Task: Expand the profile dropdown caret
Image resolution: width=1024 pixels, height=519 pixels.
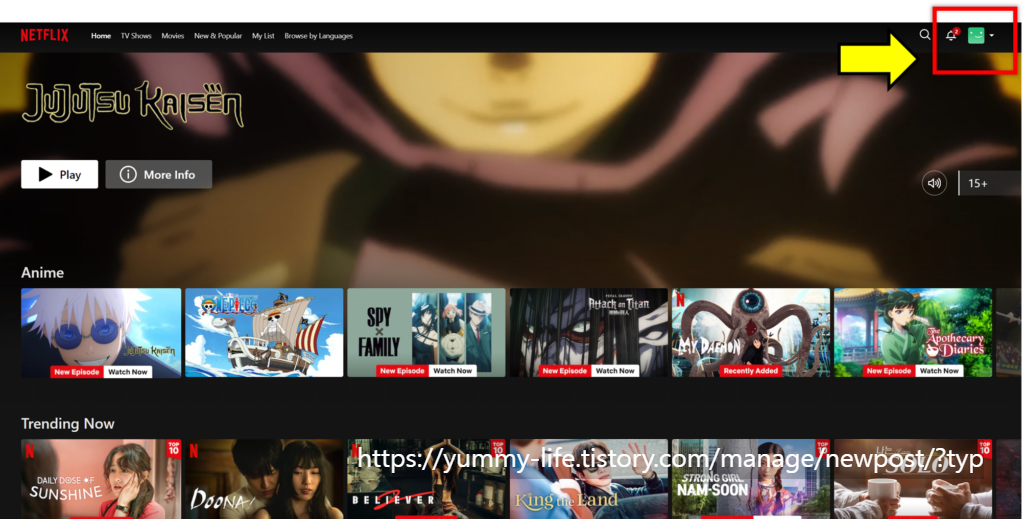Action: click(992, 35)
